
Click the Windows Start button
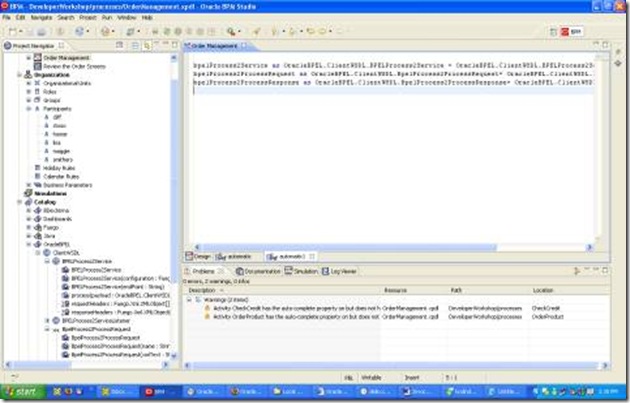click(22, 392)
